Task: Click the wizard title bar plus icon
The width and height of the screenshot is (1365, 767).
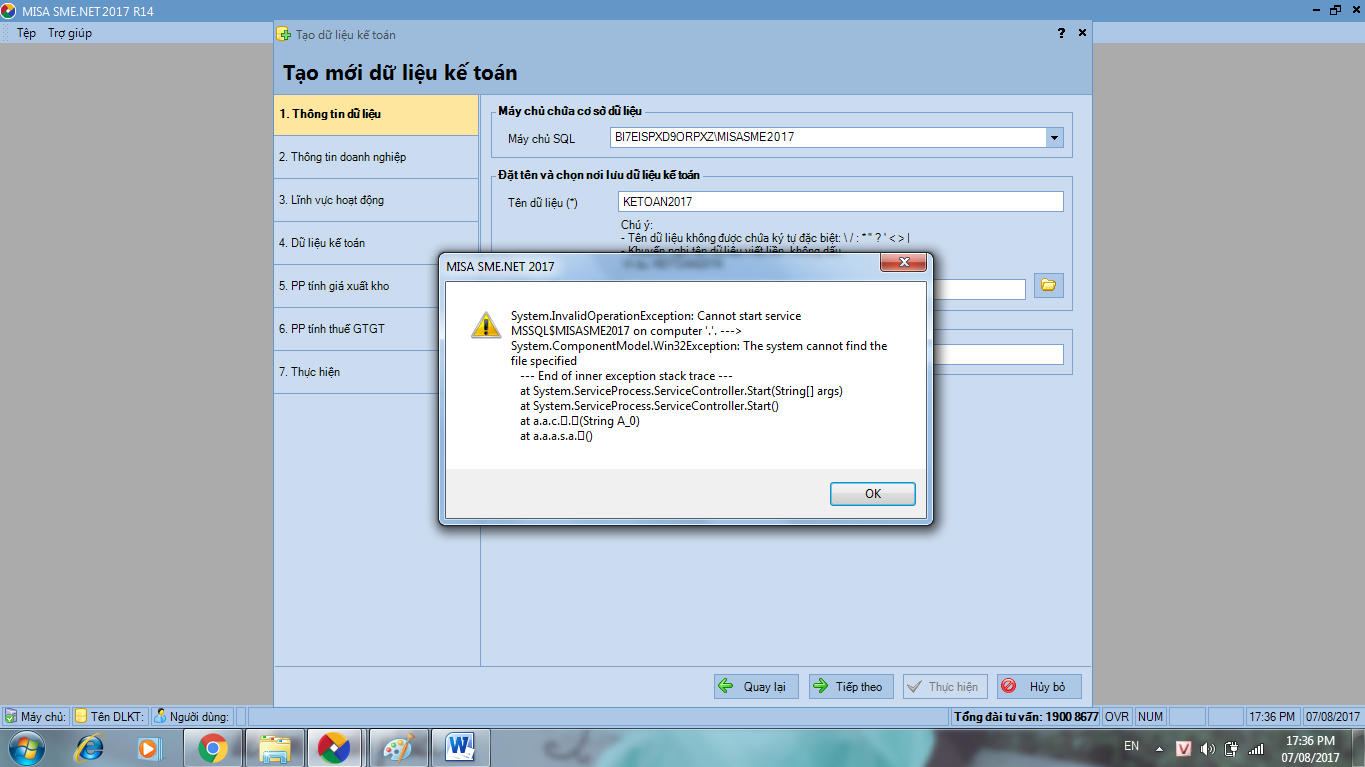Action: [x=284, y=33]
